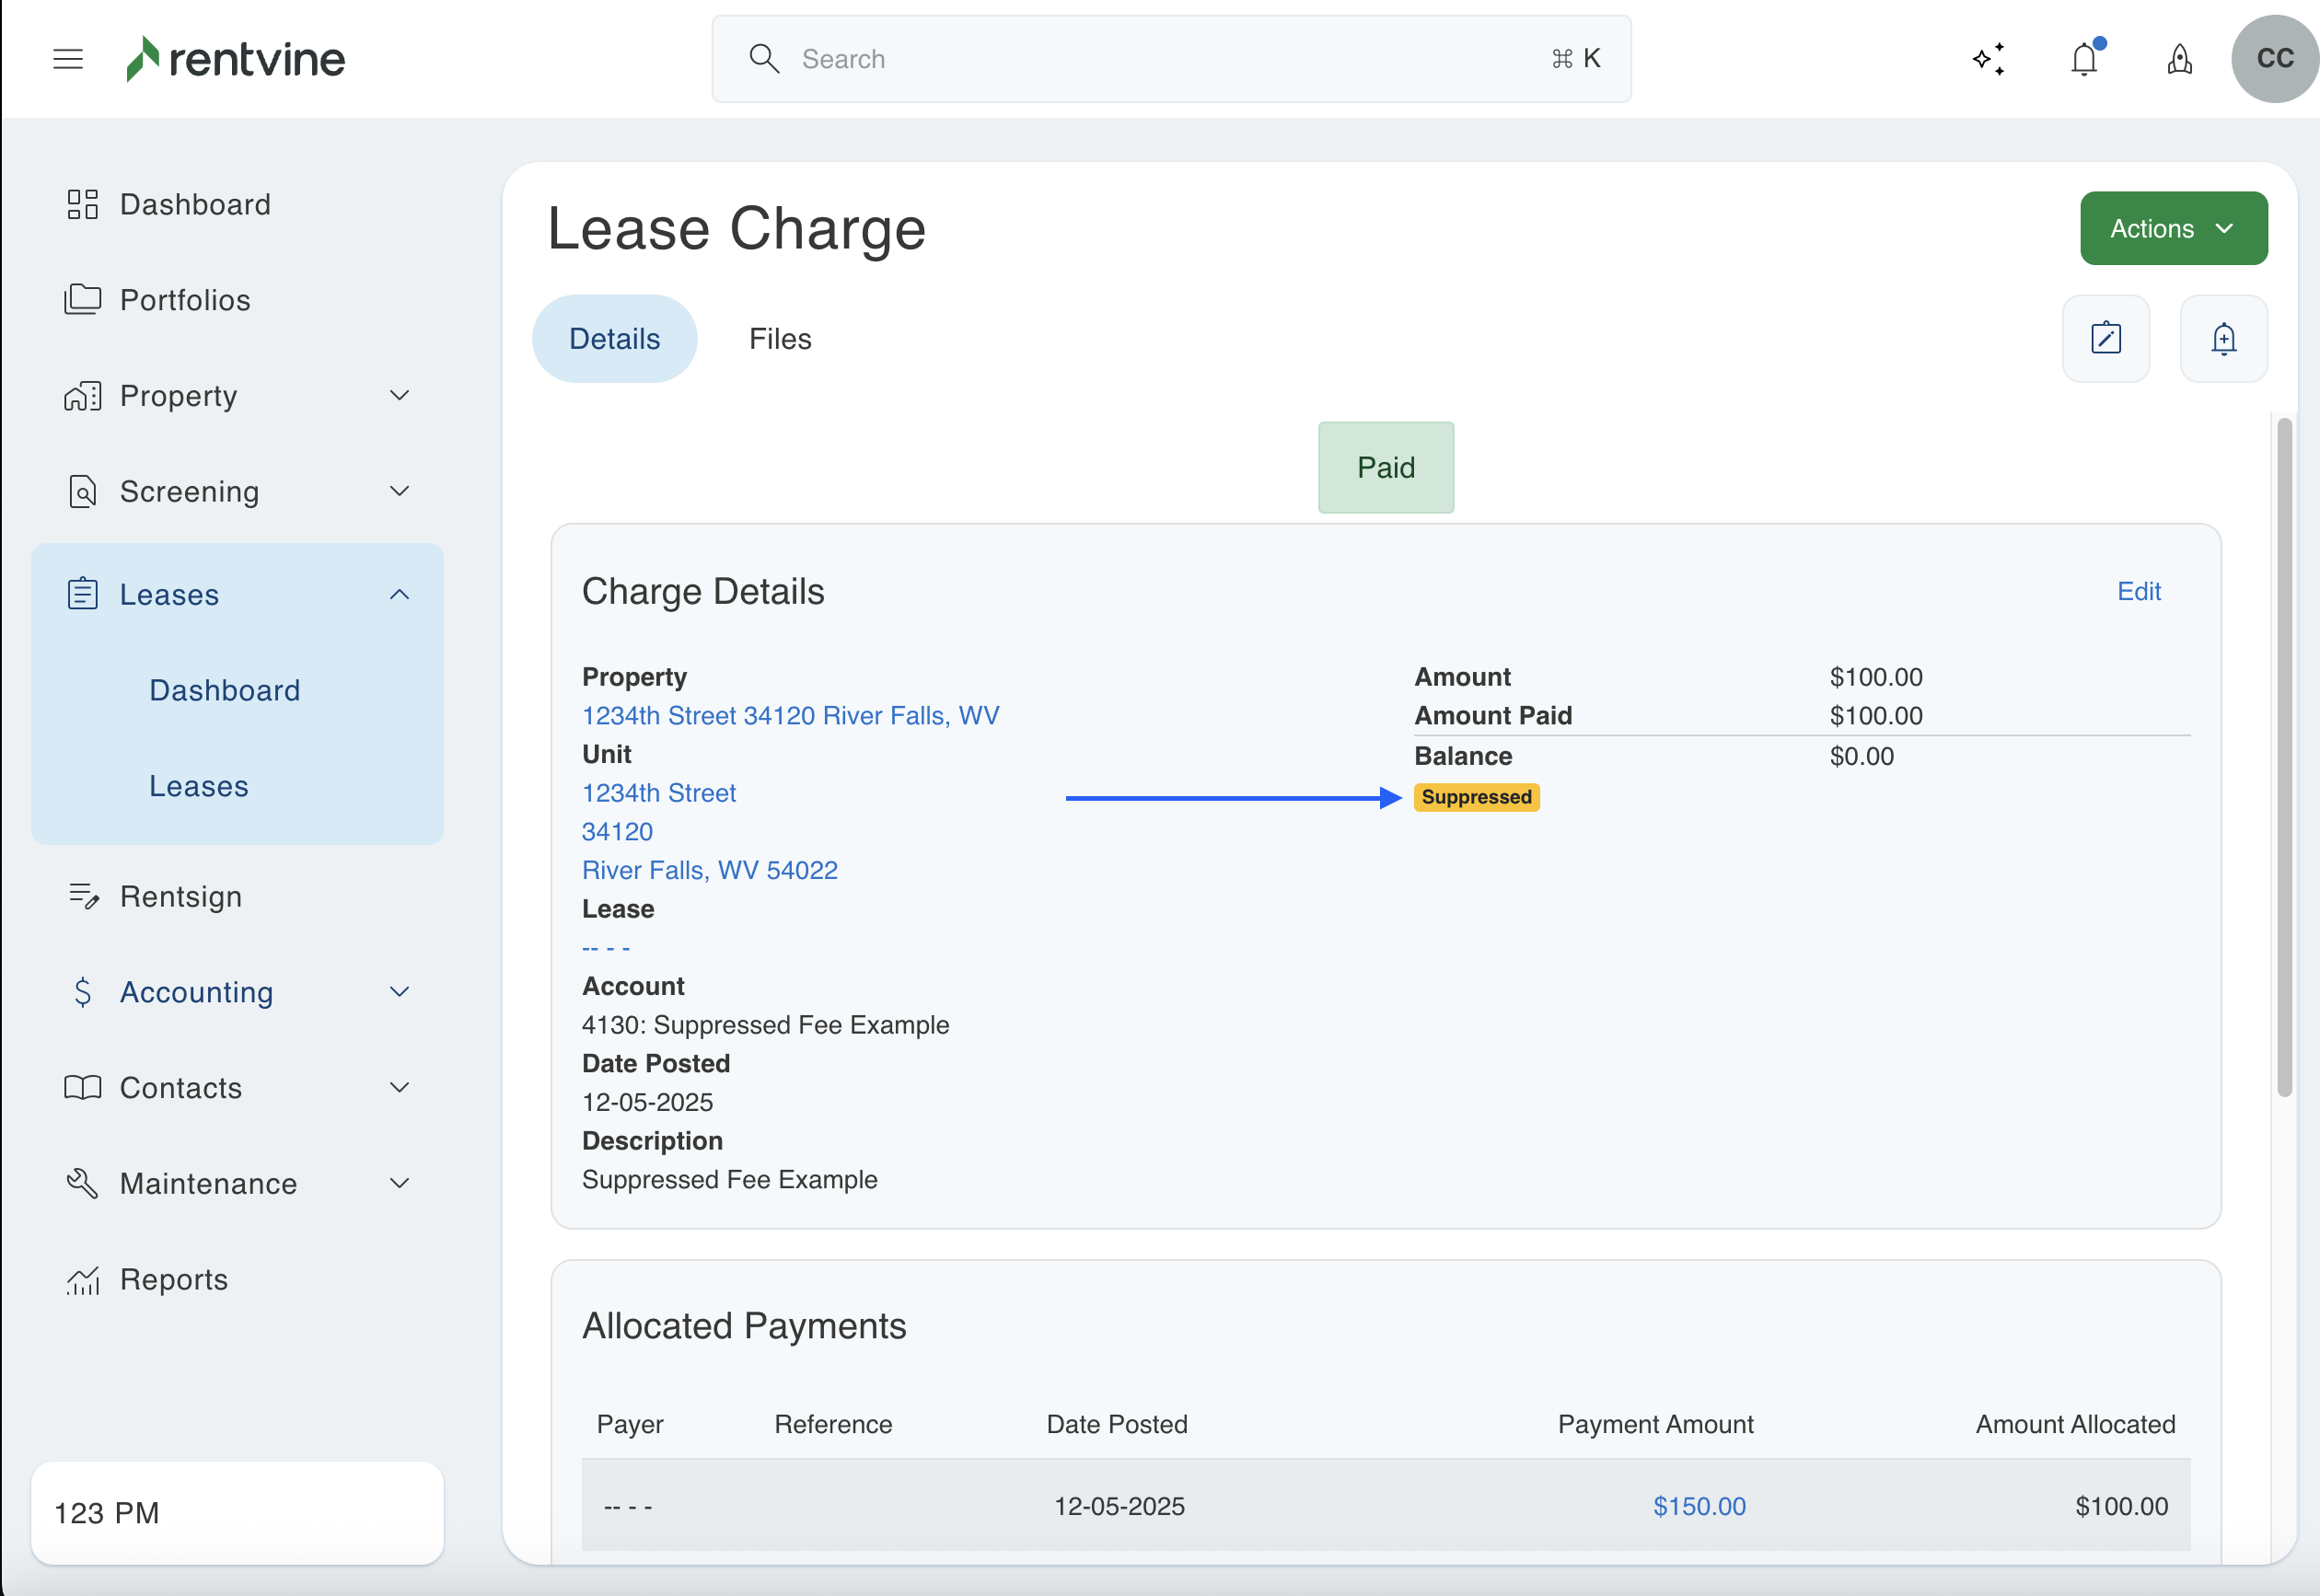Collapse the Leases sidebar section
Viewport: 2320px width, 1596px height.
399,595
